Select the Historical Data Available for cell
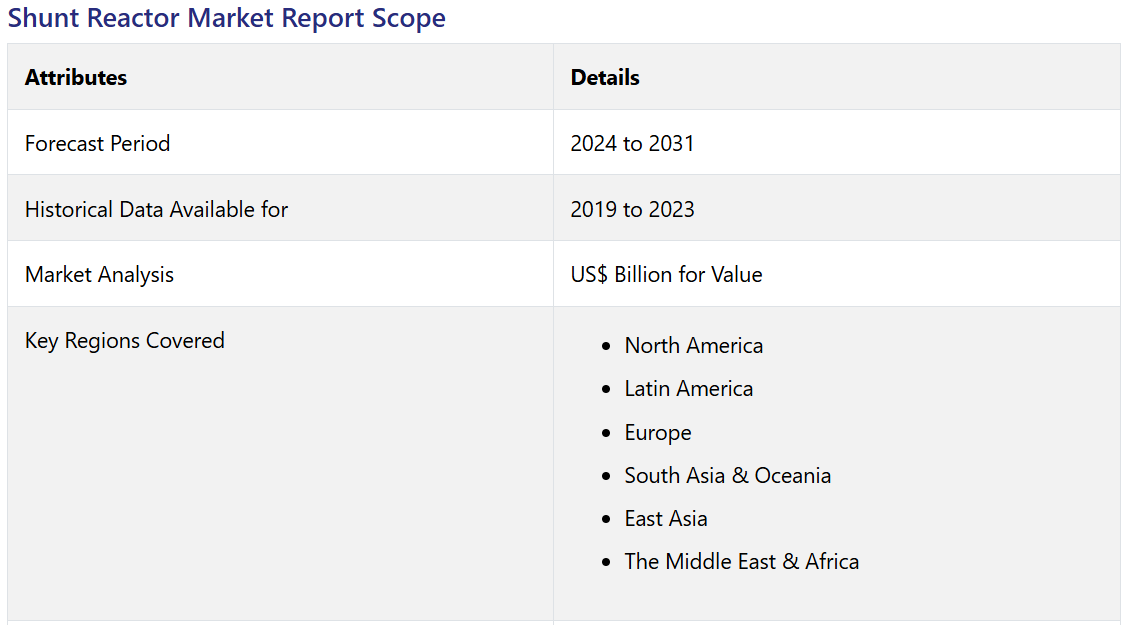The height and width of the screenshot is (625, 1129). (156, 209)
